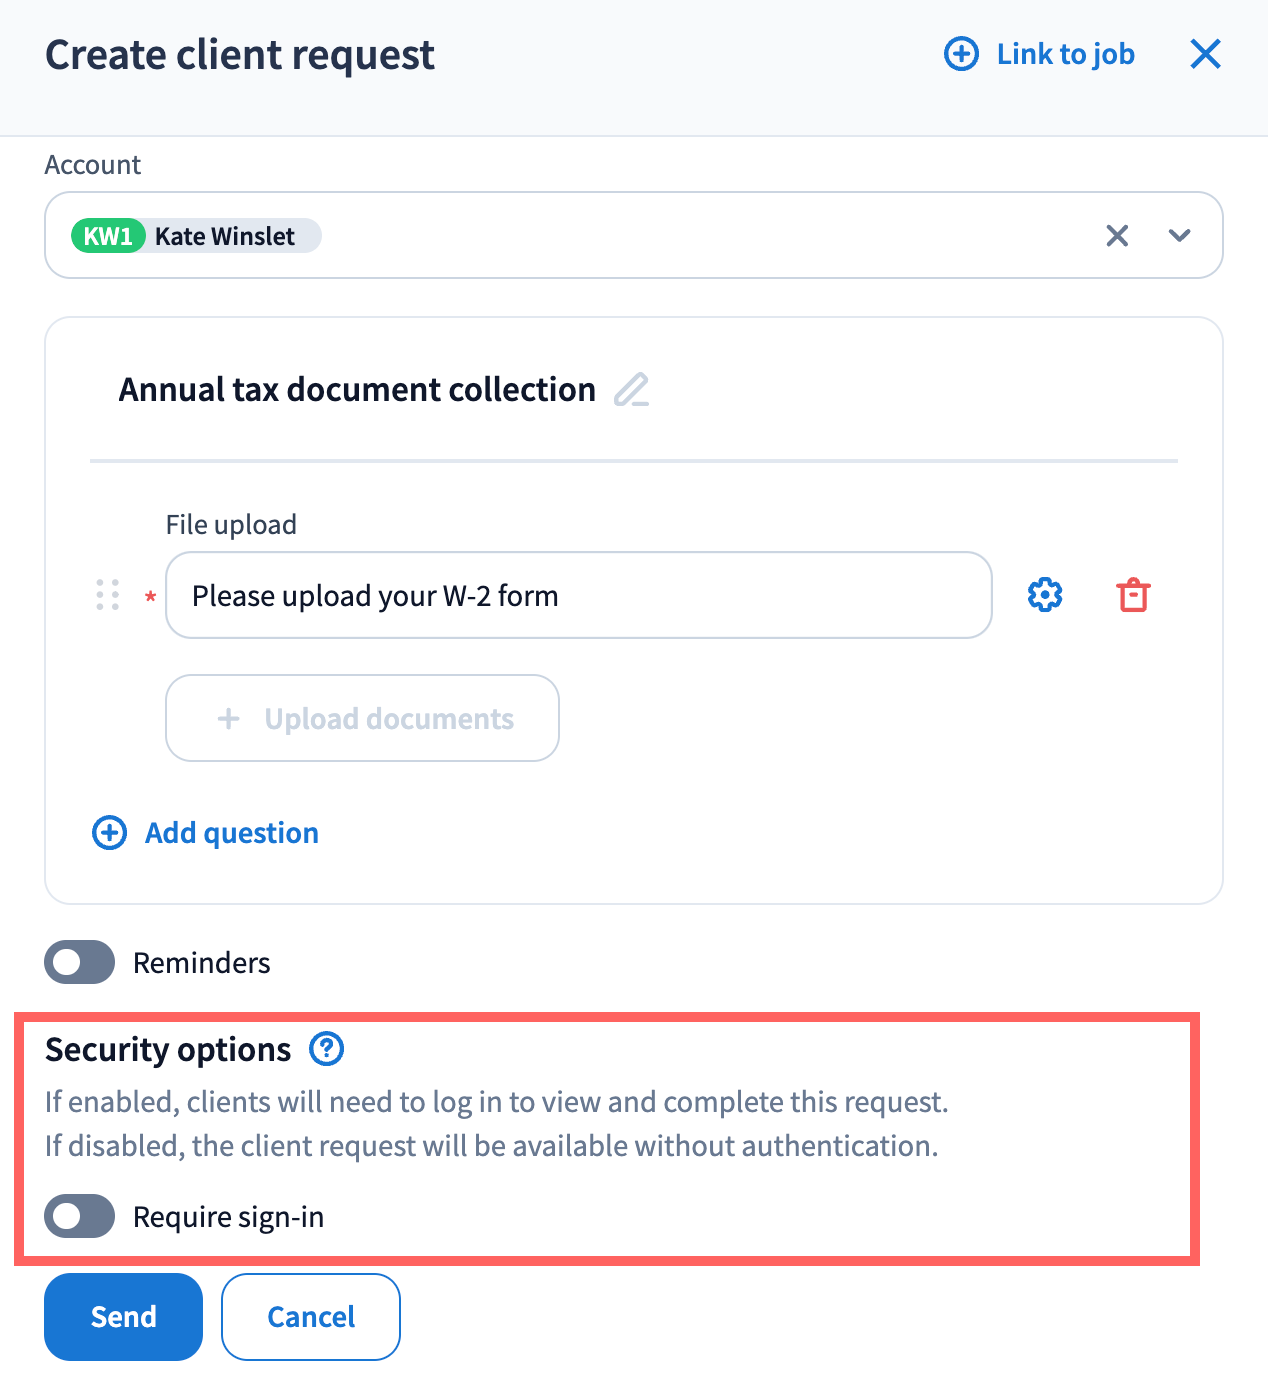Screen dimensions: 1268x1384
Task: Open the gear settings for the W-2 question
Action: tap(1045, 595)
